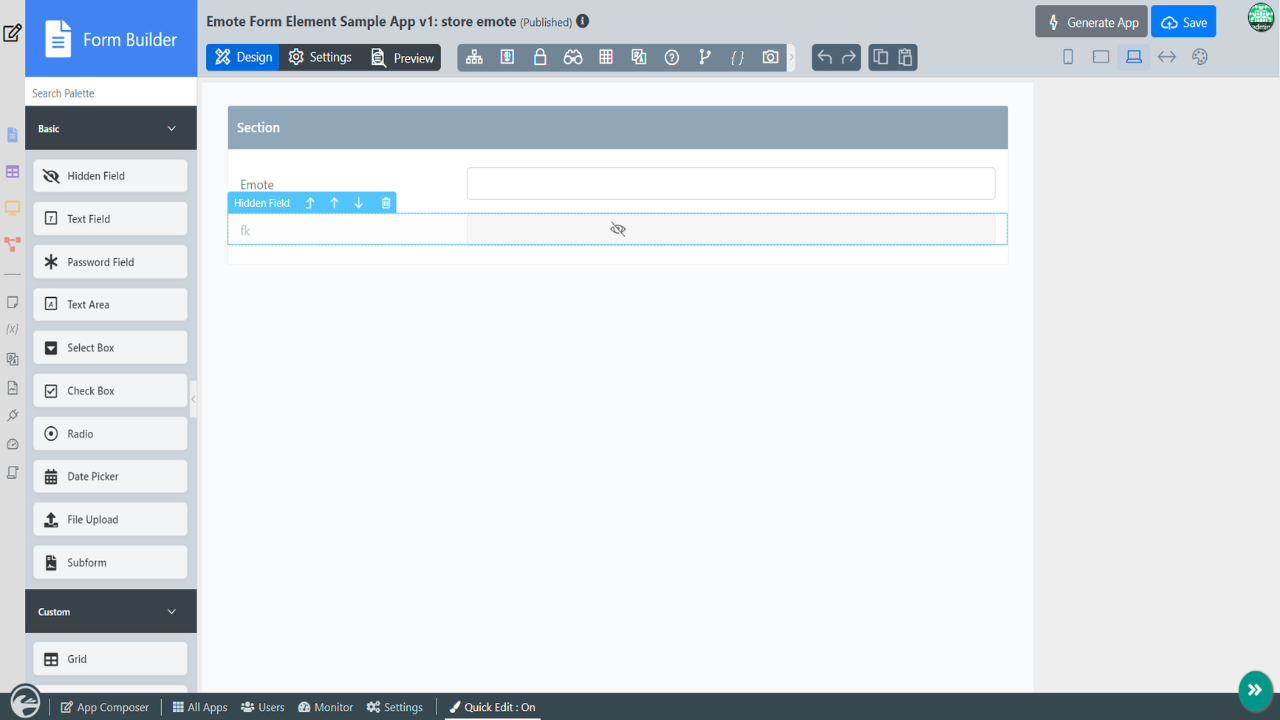Click the redo arrow in toolbar
The height and width of the screenshot is (720, 1280).
point(849,57)
